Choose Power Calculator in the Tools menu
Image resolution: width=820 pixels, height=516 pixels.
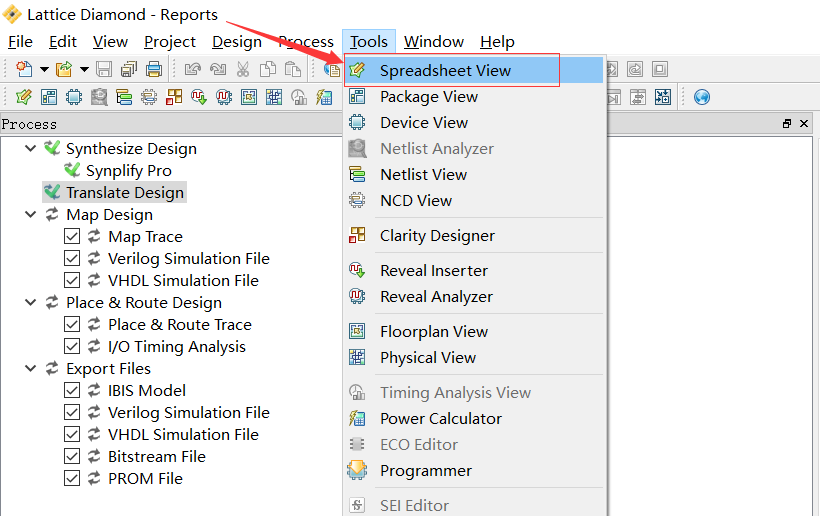(474, 418)
